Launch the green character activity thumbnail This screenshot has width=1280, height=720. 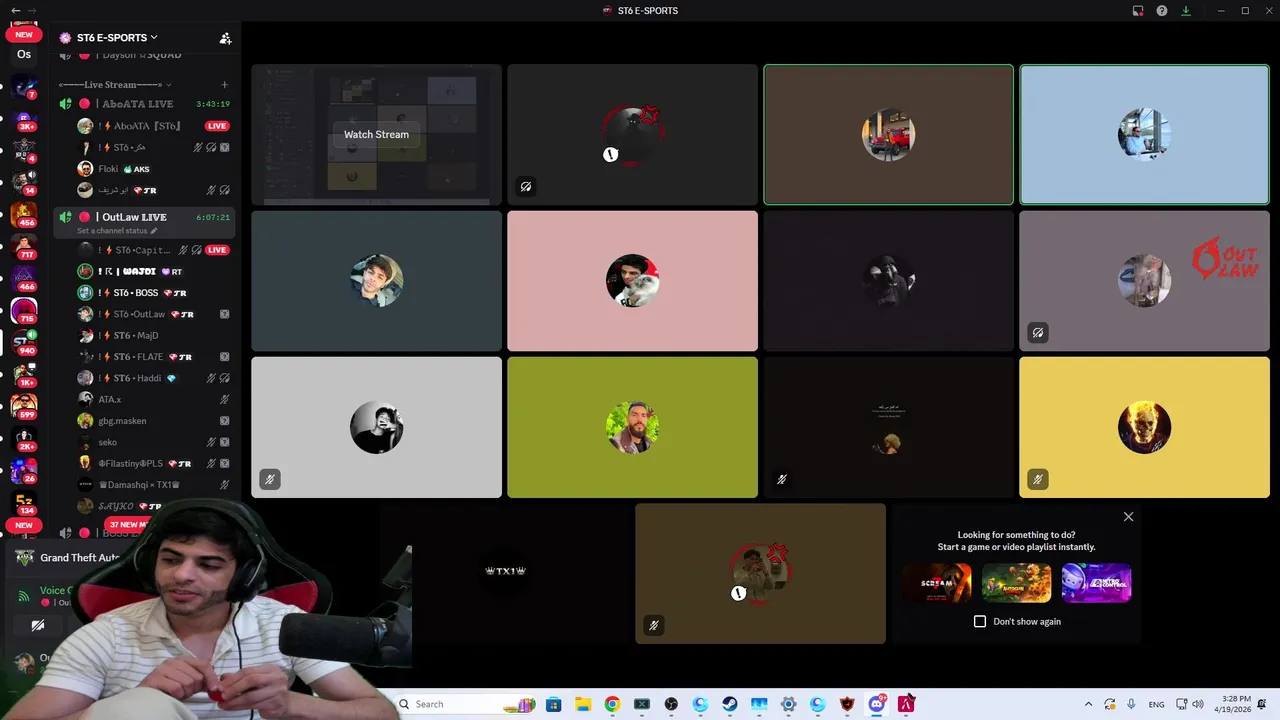(1016, 583)
